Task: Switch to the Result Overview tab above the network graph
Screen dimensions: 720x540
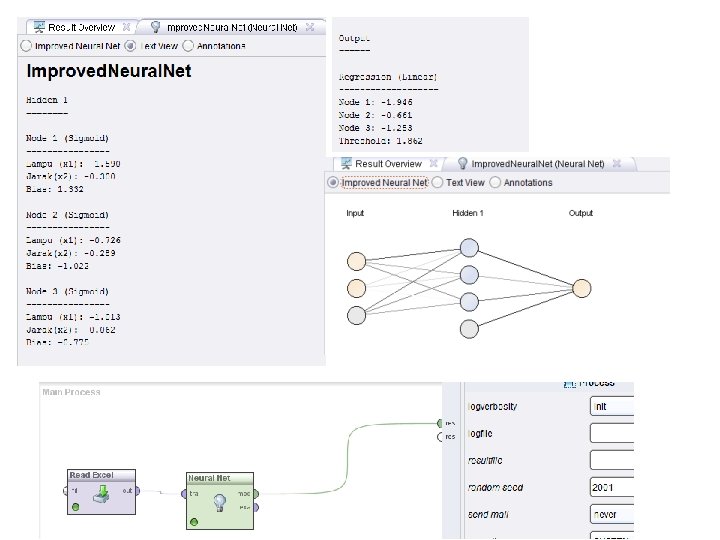Action: click(x=388, y=164)
